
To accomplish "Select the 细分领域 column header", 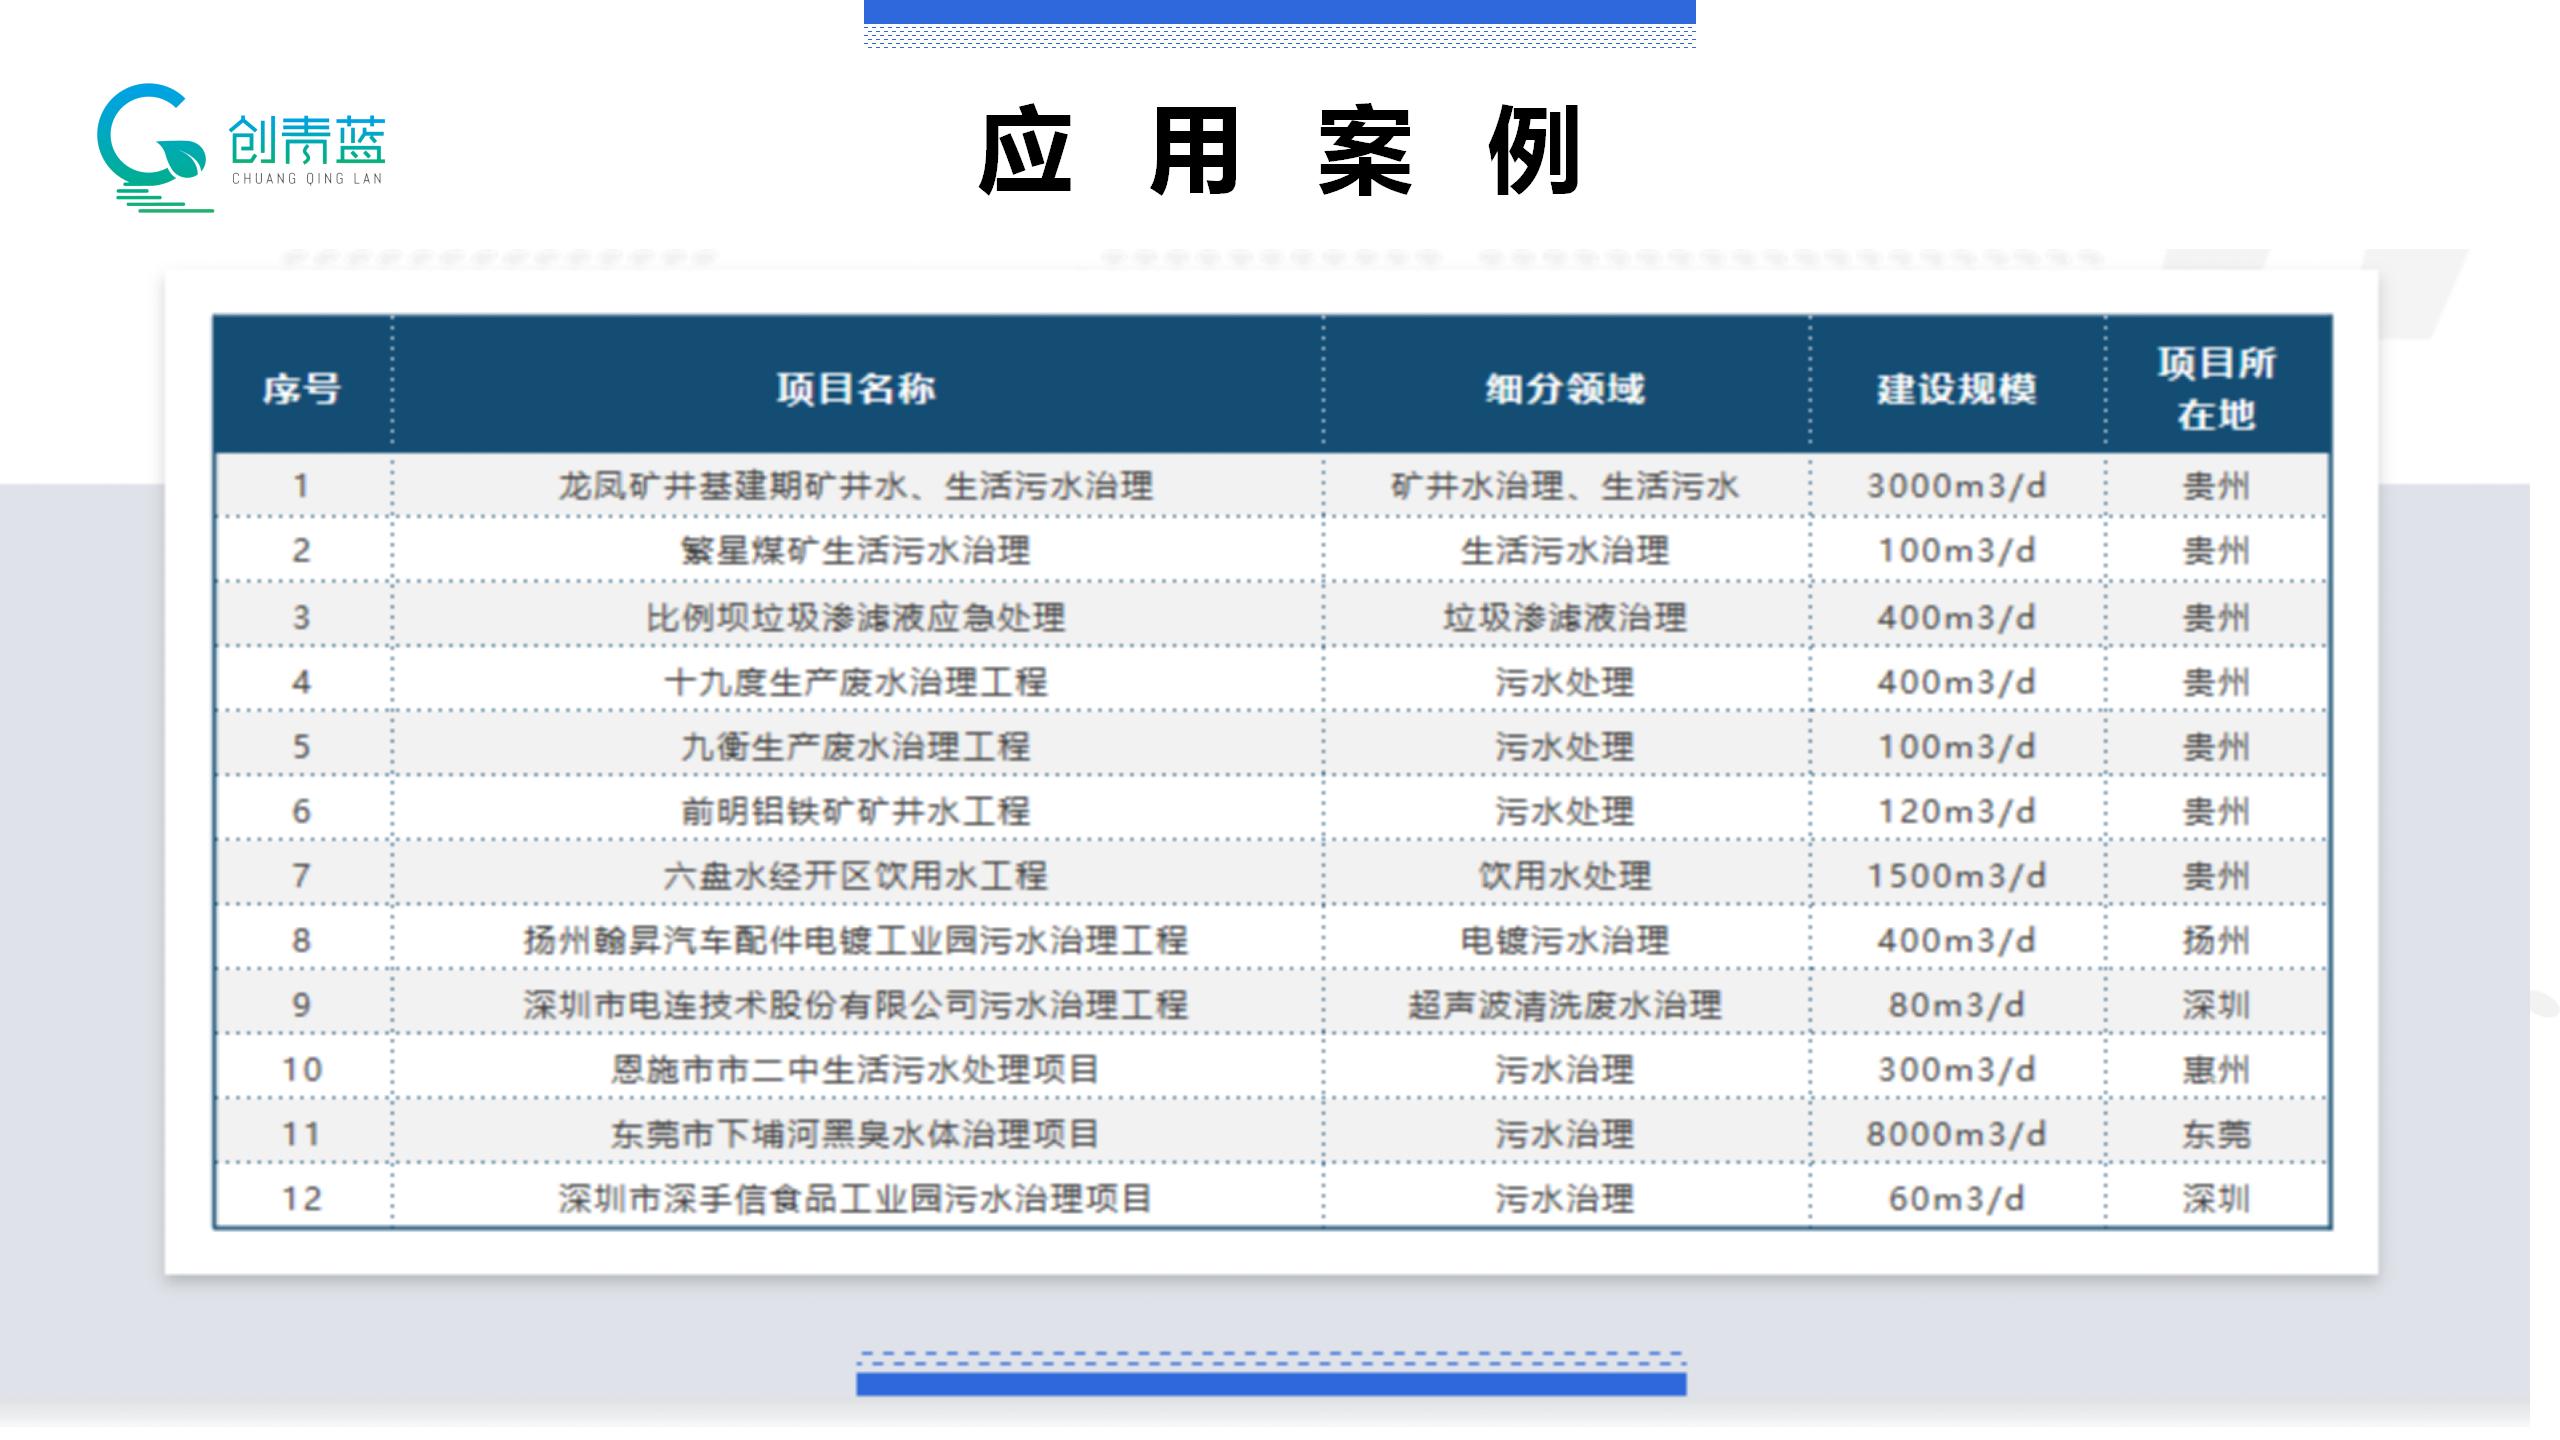I will [x=1565, y=388].
